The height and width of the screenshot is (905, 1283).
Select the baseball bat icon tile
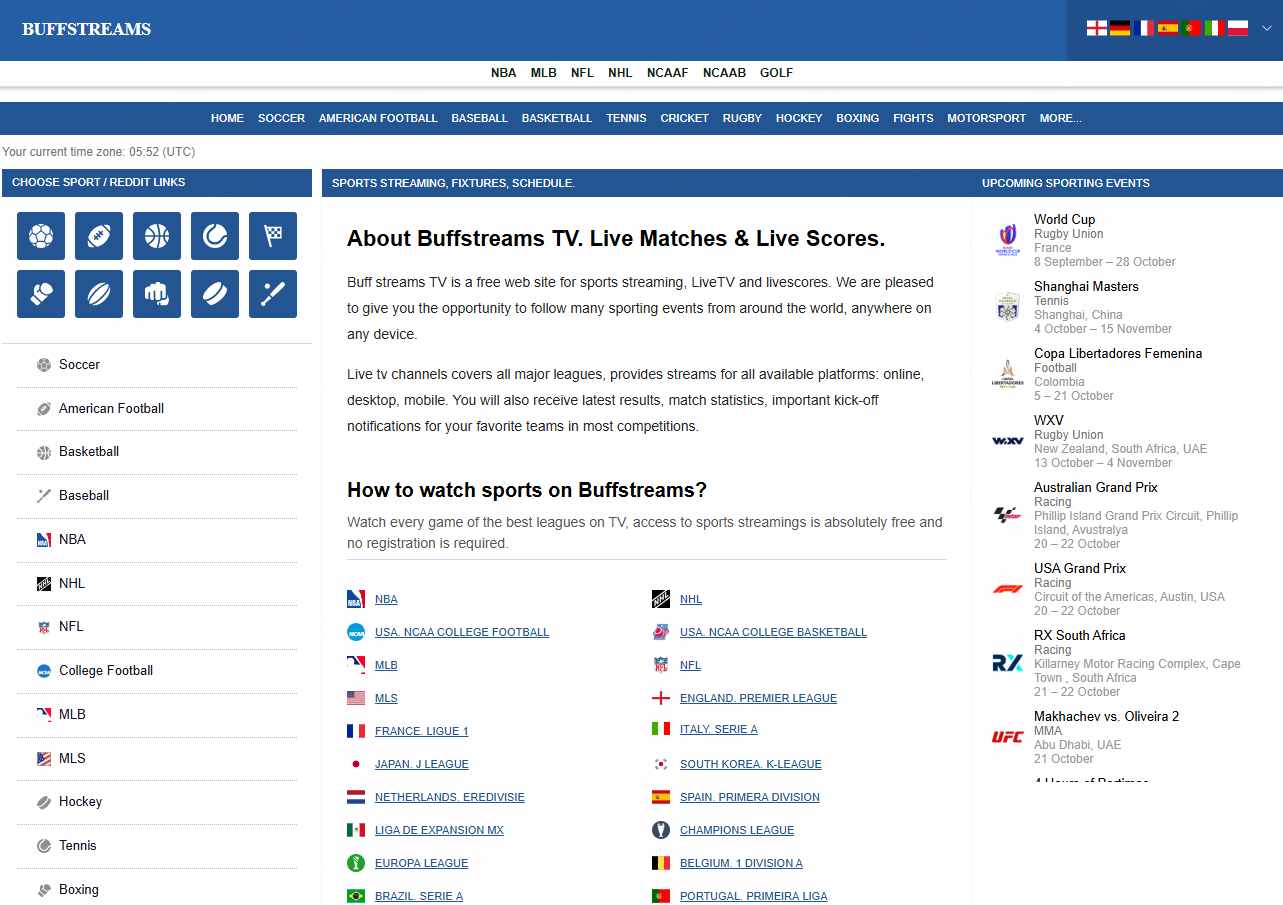pos(273,294)
